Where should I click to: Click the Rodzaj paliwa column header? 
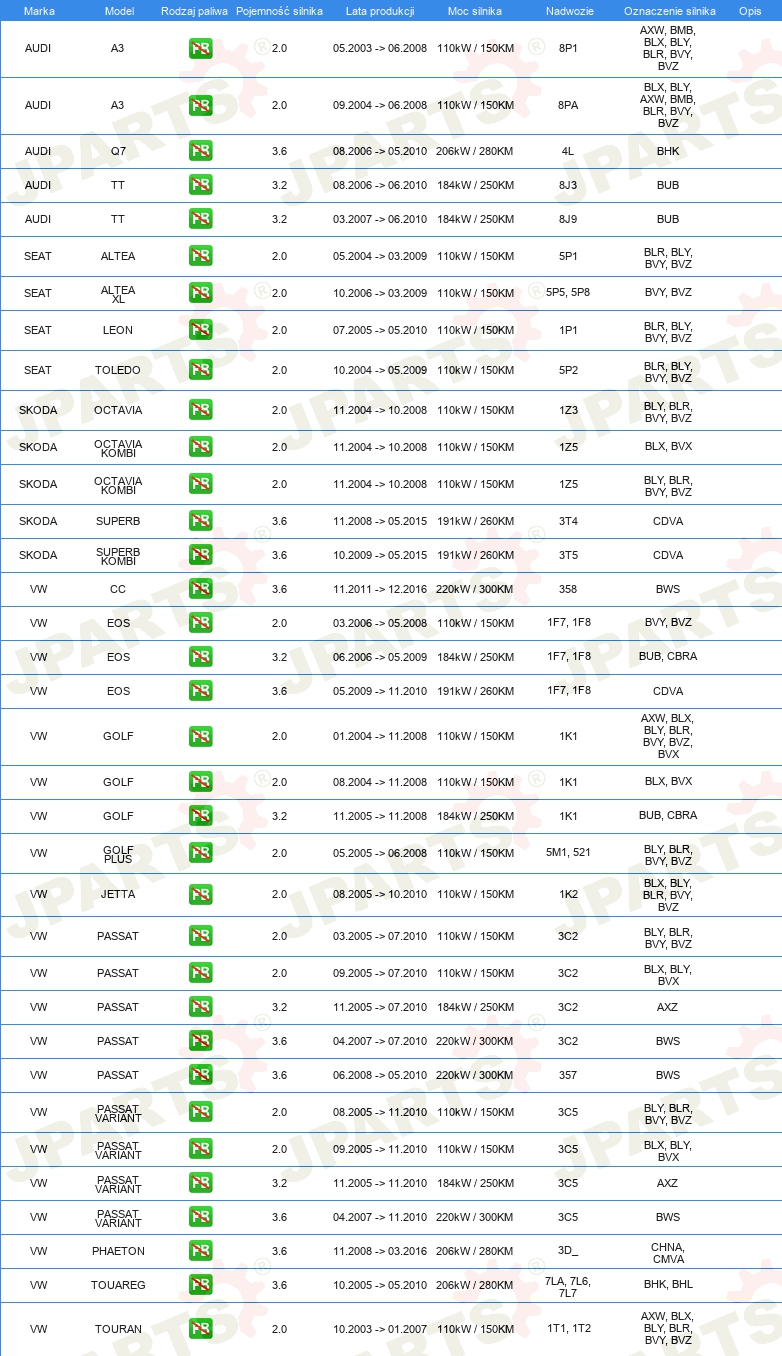(194, 11)
